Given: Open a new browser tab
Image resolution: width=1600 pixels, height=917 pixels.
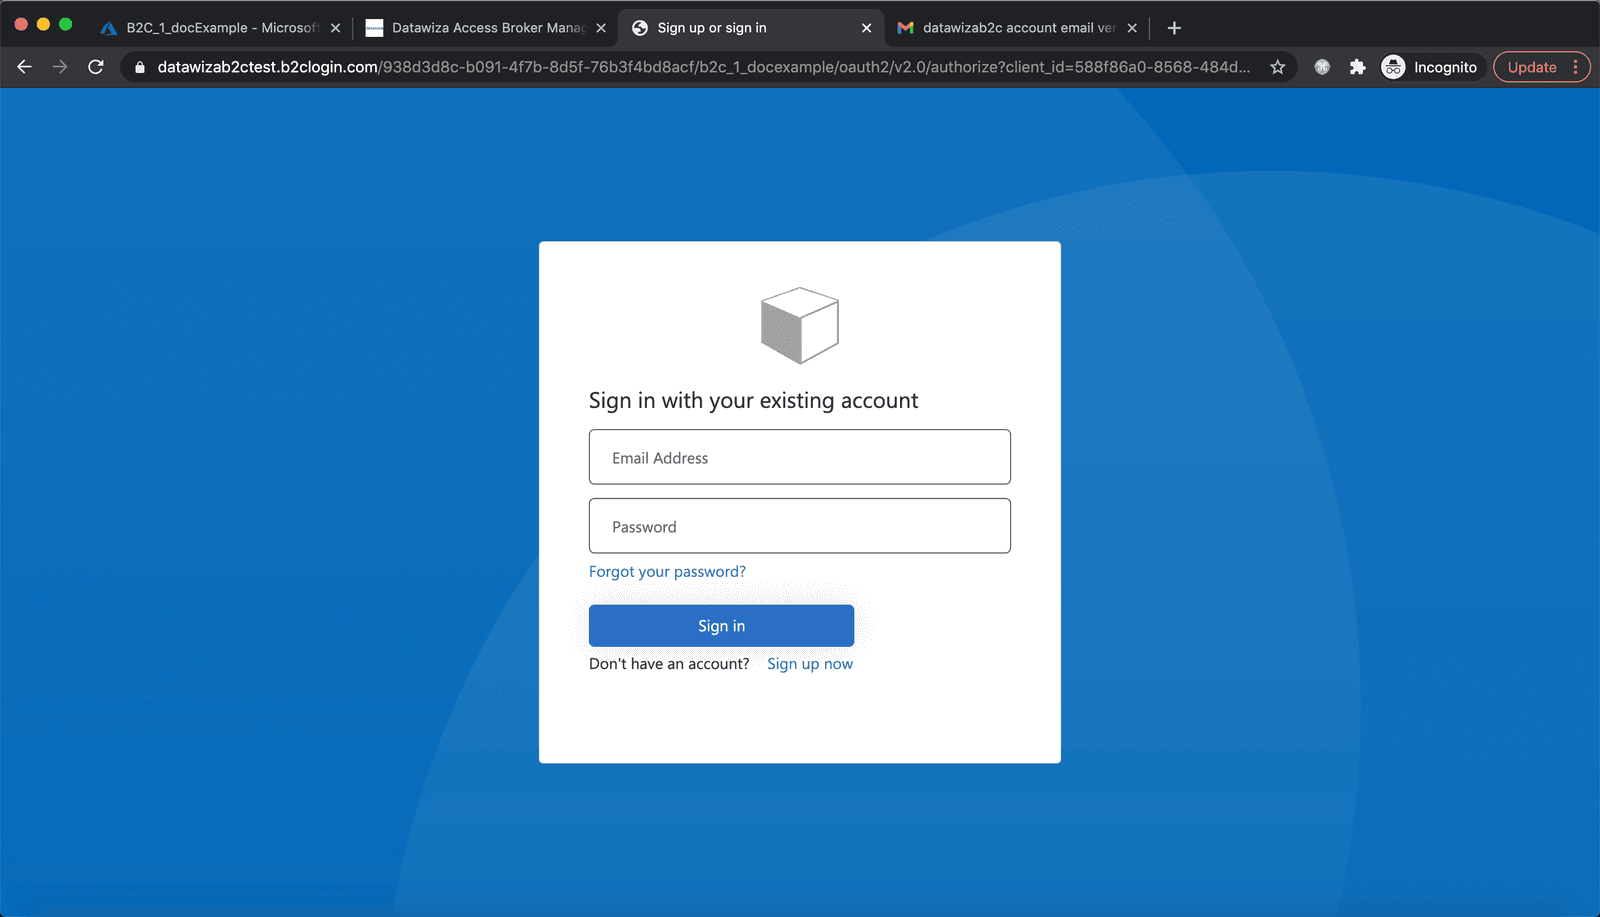Looking at the screenshot, I should pyautogui.click(x=1174, y=28).
